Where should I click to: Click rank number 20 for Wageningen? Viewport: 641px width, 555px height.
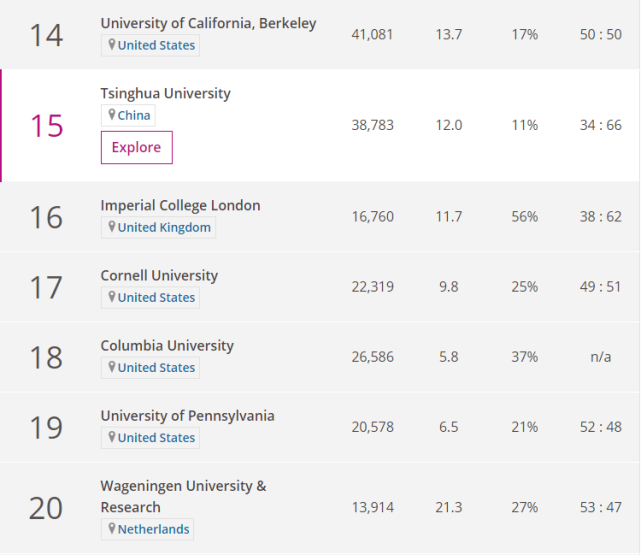46,508
